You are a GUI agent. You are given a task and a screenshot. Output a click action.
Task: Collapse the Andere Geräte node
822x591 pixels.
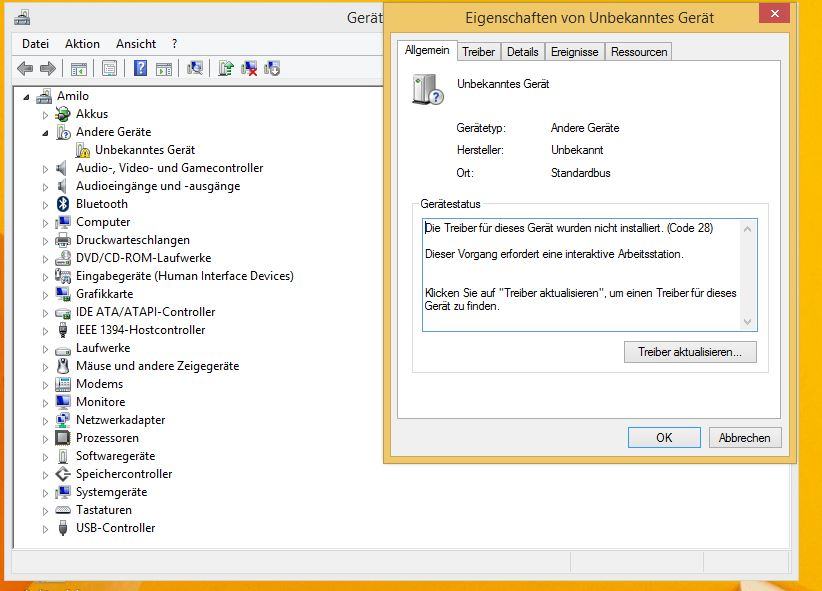pos(45,133)
